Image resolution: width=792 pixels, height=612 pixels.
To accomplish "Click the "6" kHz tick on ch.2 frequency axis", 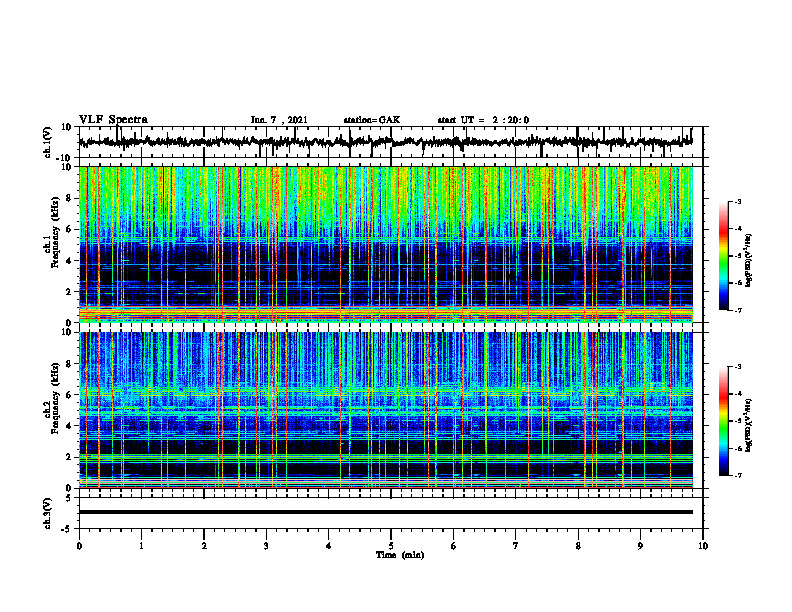I will coord(70,395).
